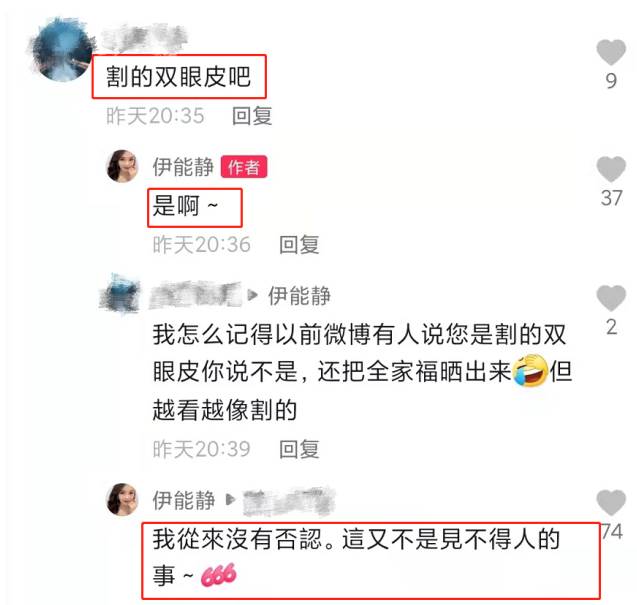Click 回复 next to 昨天20:35
The width and height of the screenshot is (637, 605).
click(x=252, y=116)
